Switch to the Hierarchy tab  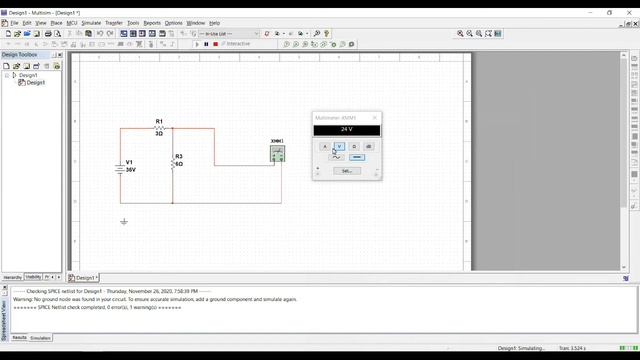[x=13, y=278]
